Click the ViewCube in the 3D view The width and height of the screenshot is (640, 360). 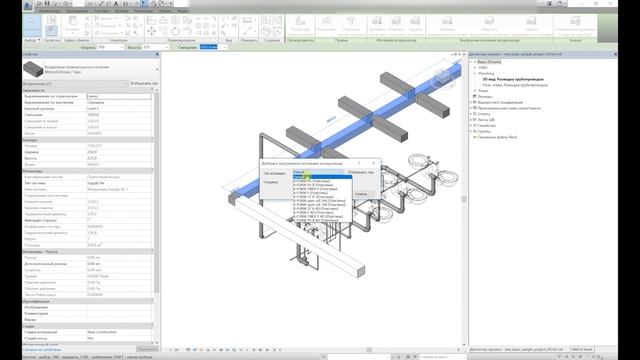coord(442,78)
